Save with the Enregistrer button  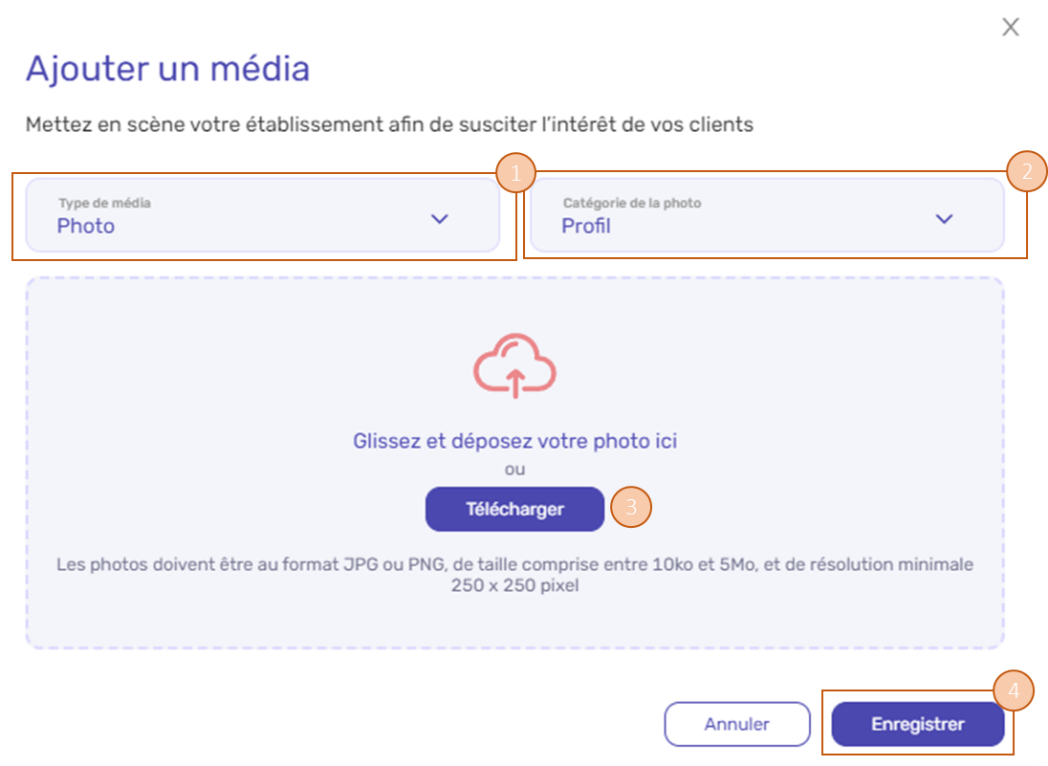point(918,724)
